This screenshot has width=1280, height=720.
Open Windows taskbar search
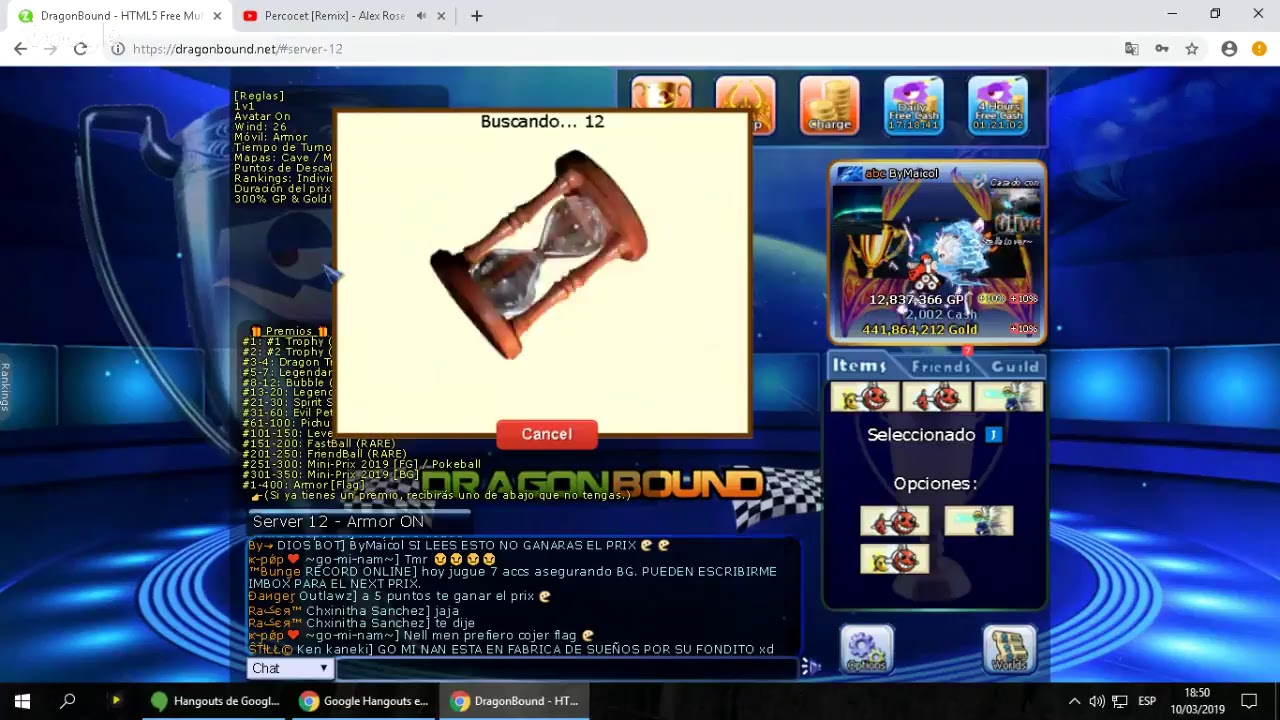(68, 701)
